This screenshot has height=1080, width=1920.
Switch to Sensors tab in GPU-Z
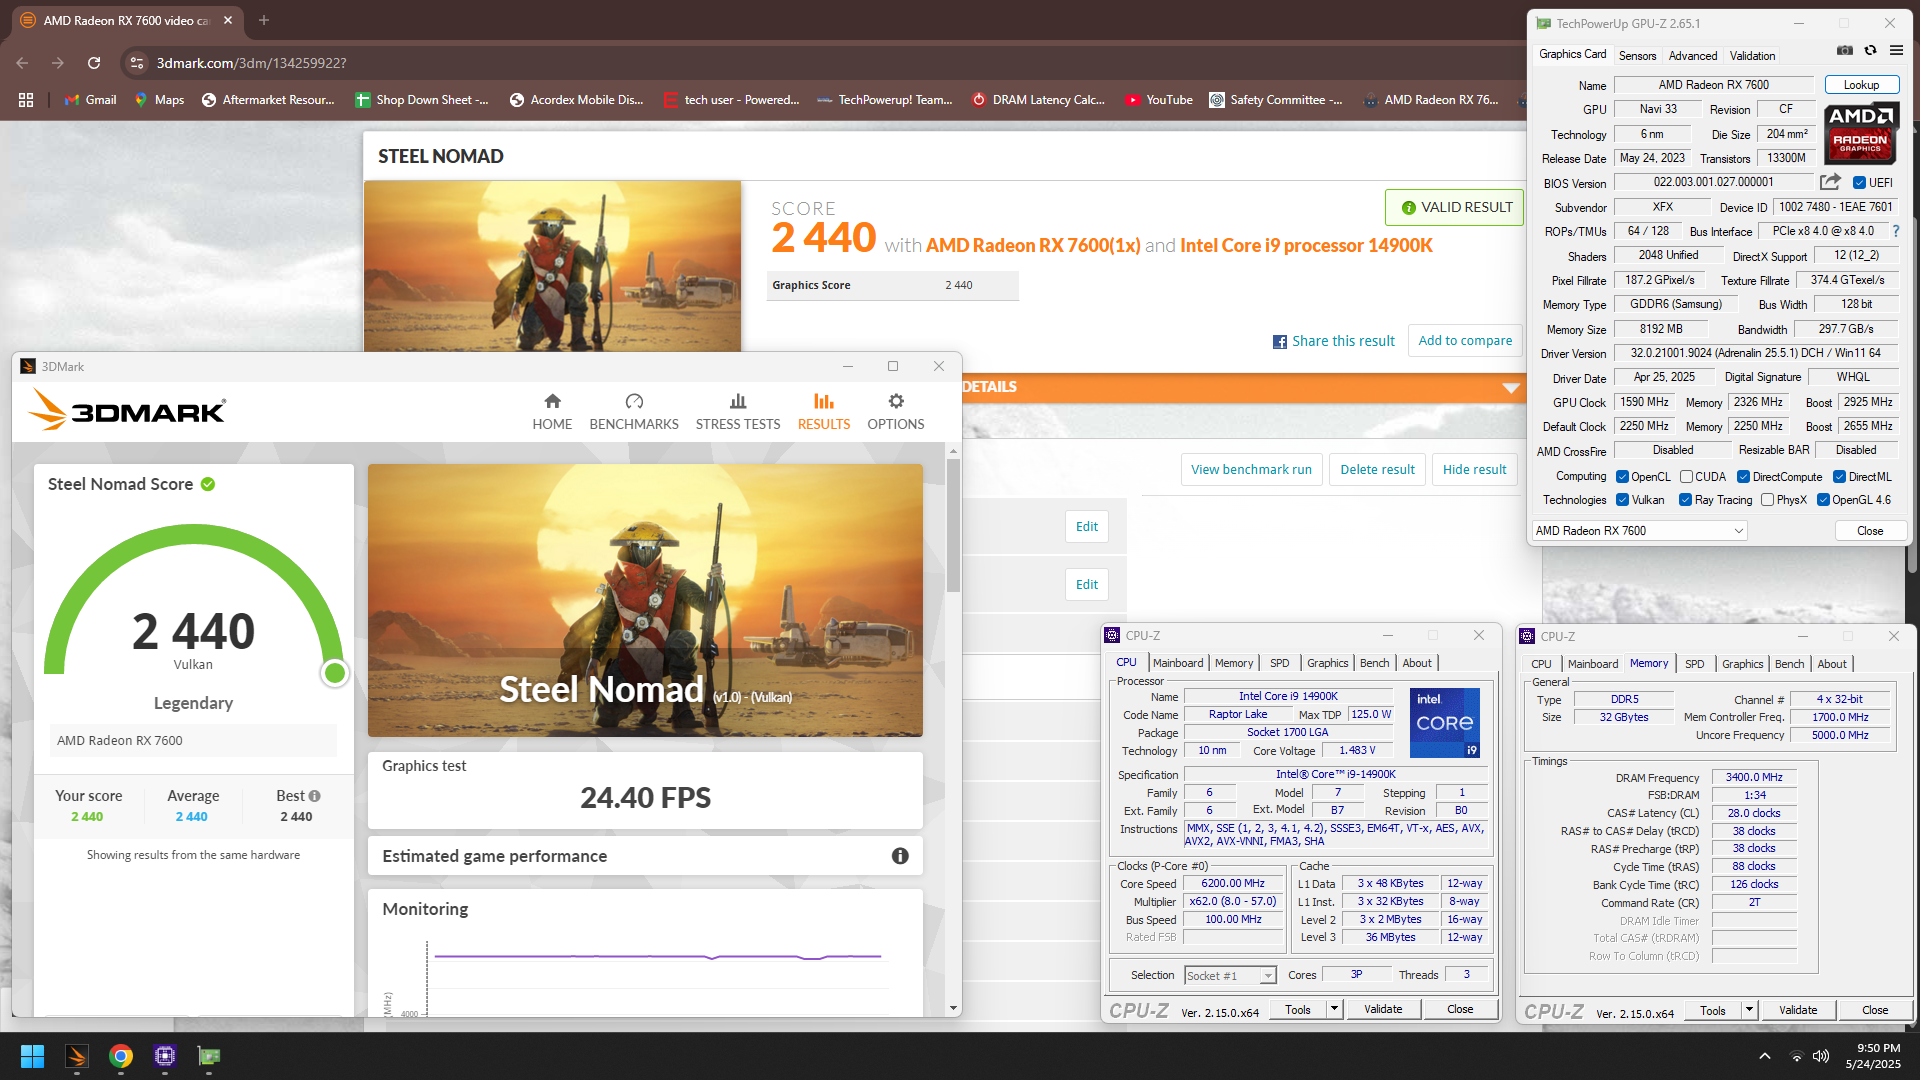pyautogui.click(x=1637, y=56)
